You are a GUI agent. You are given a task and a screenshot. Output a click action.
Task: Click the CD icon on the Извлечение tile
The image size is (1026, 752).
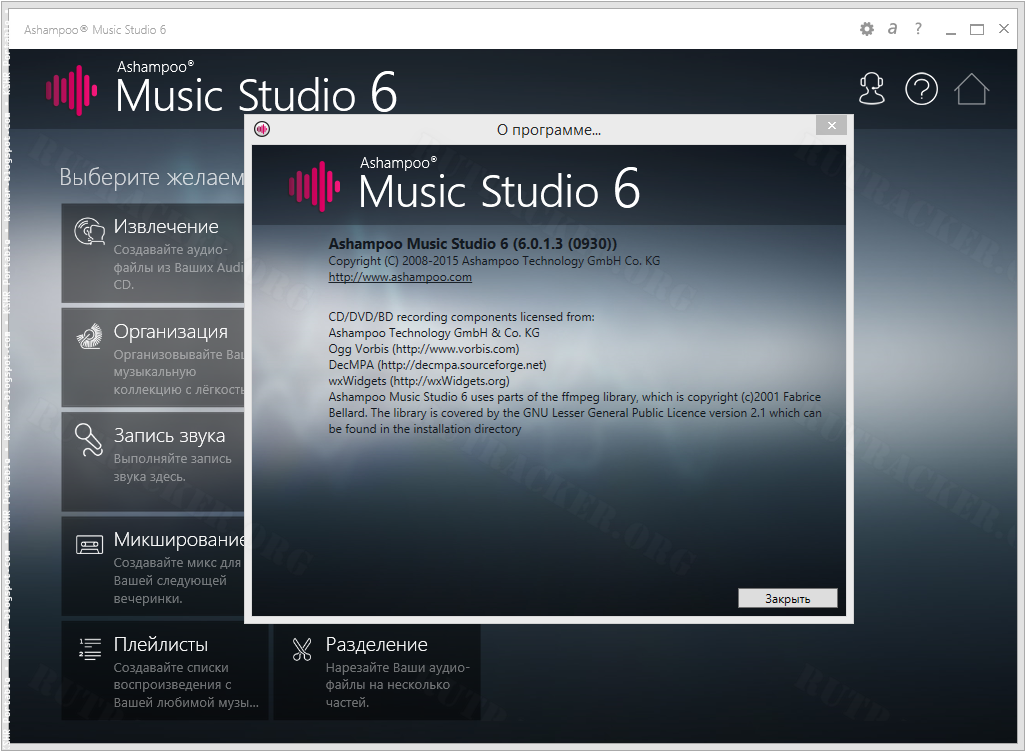[91, 232]
